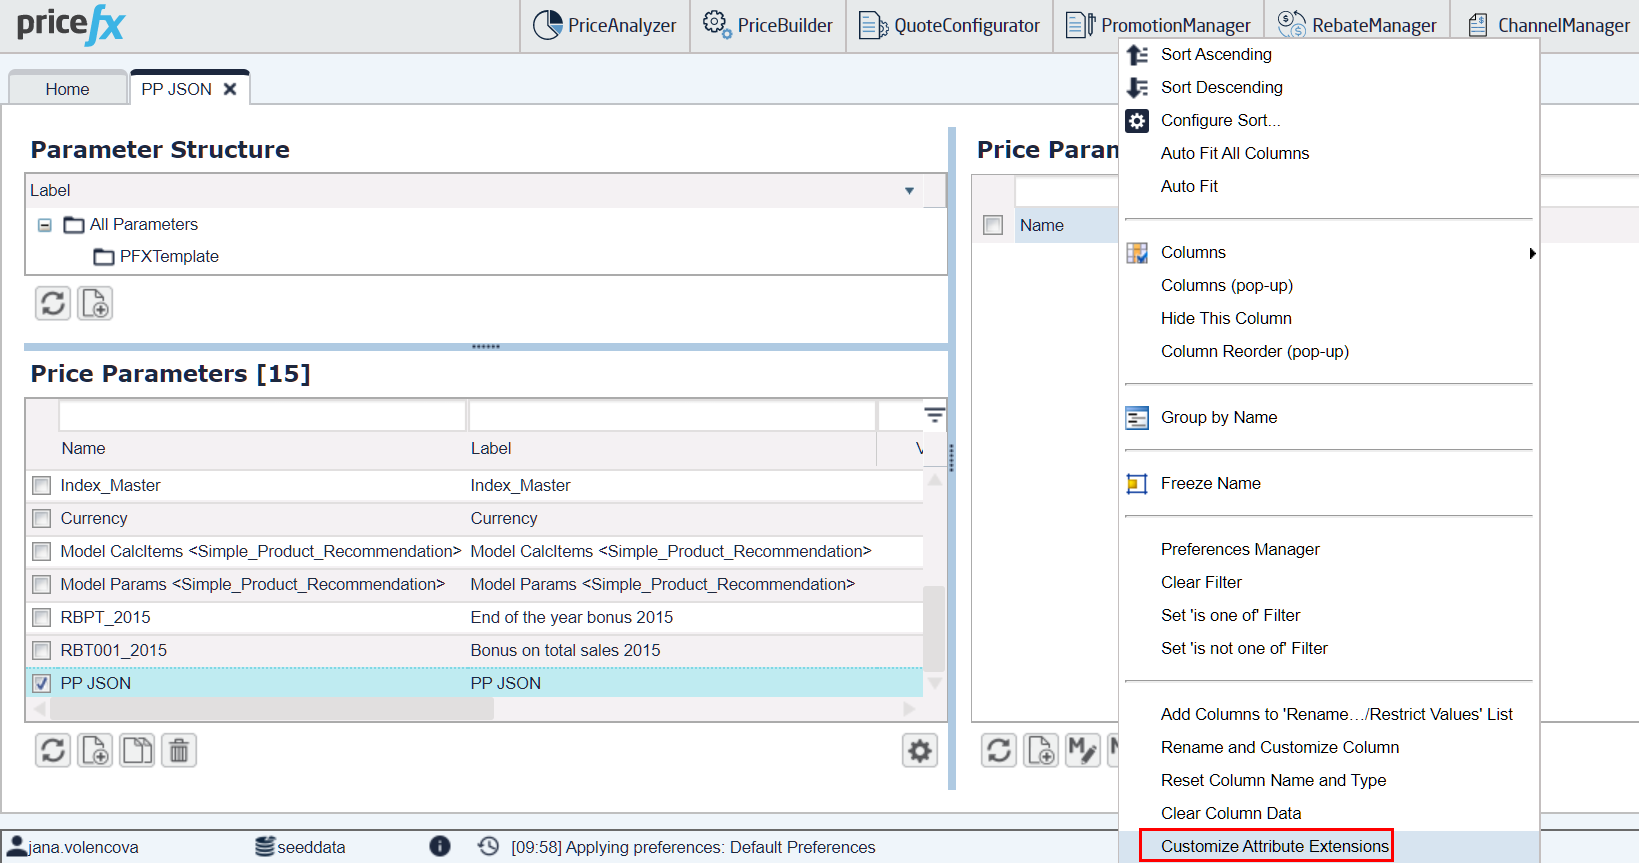Tick the Currency row checkbox

point(42,519)
